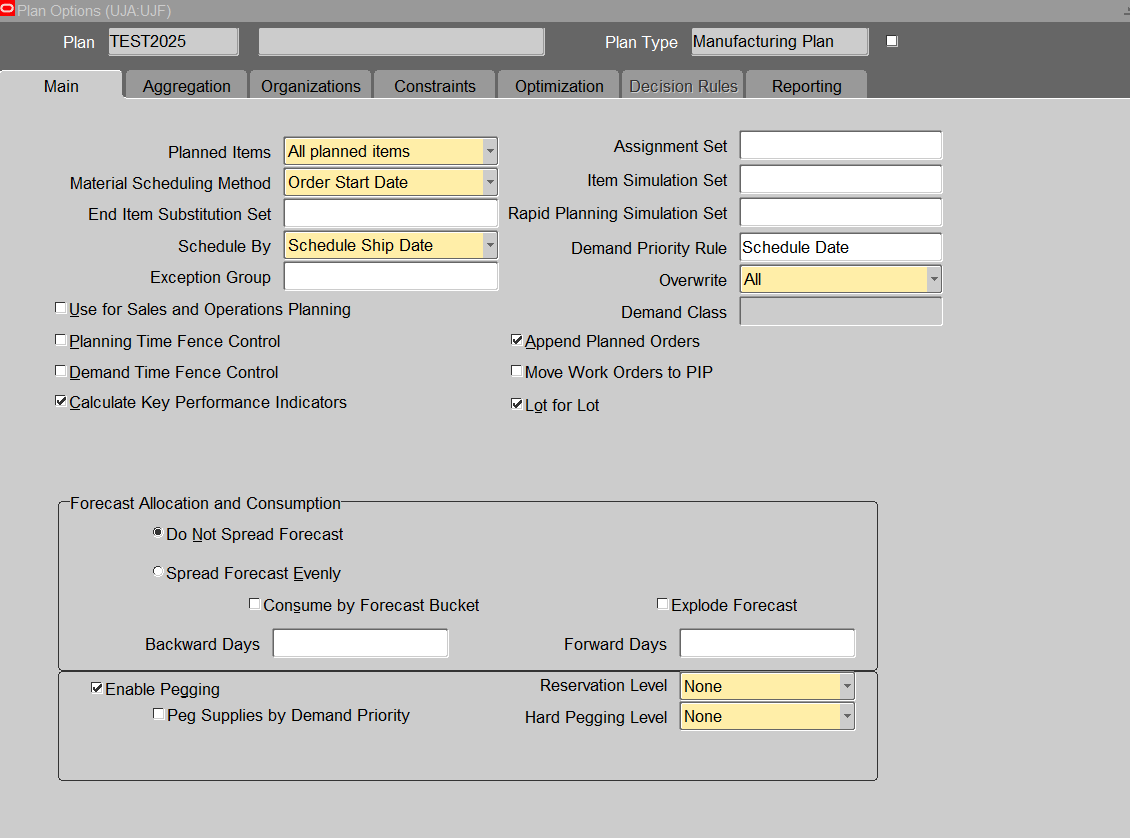
Task: Select Do Not Spread Forecast radio
Action: tap(158, 532)
